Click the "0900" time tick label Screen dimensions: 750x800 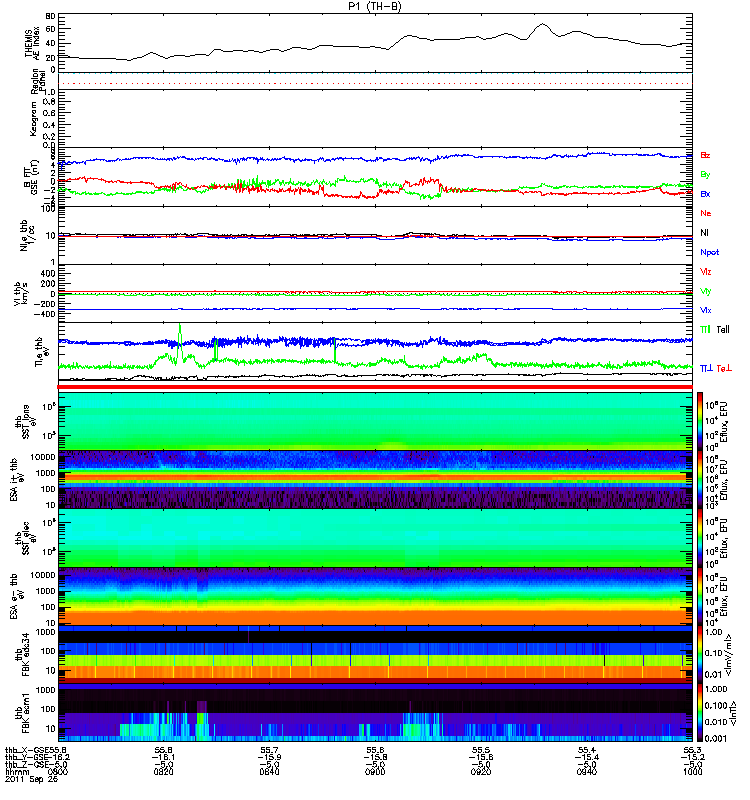(x=375, y=772)
